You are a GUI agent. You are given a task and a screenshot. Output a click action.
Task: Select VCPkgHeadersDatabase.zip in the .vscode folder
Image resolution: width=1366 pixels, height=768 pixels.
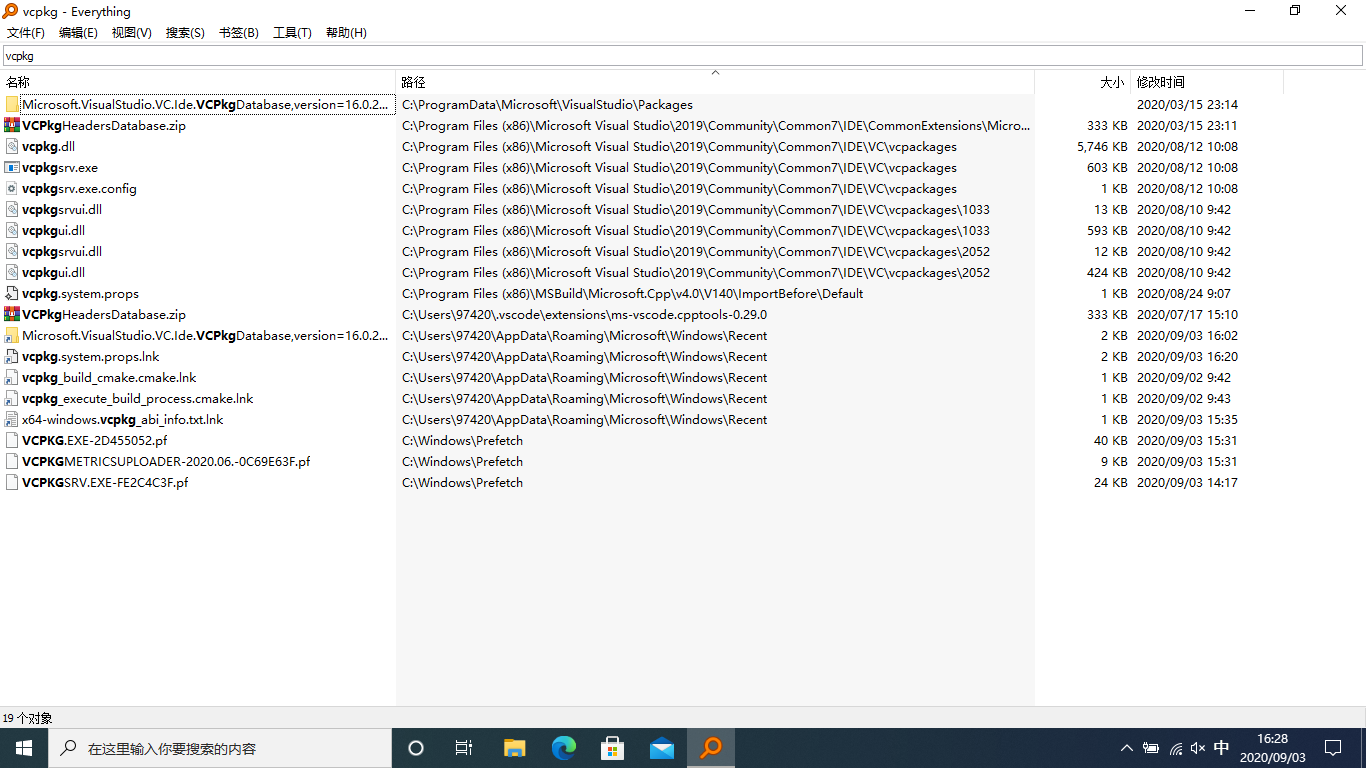[x=104, y=314]
